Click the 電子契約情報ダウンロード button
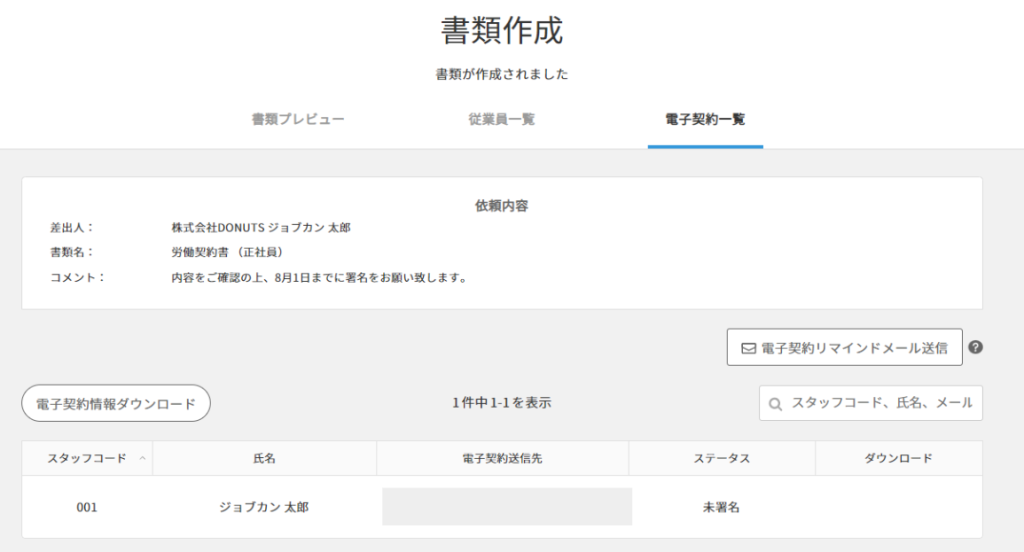 pos(116,404)
